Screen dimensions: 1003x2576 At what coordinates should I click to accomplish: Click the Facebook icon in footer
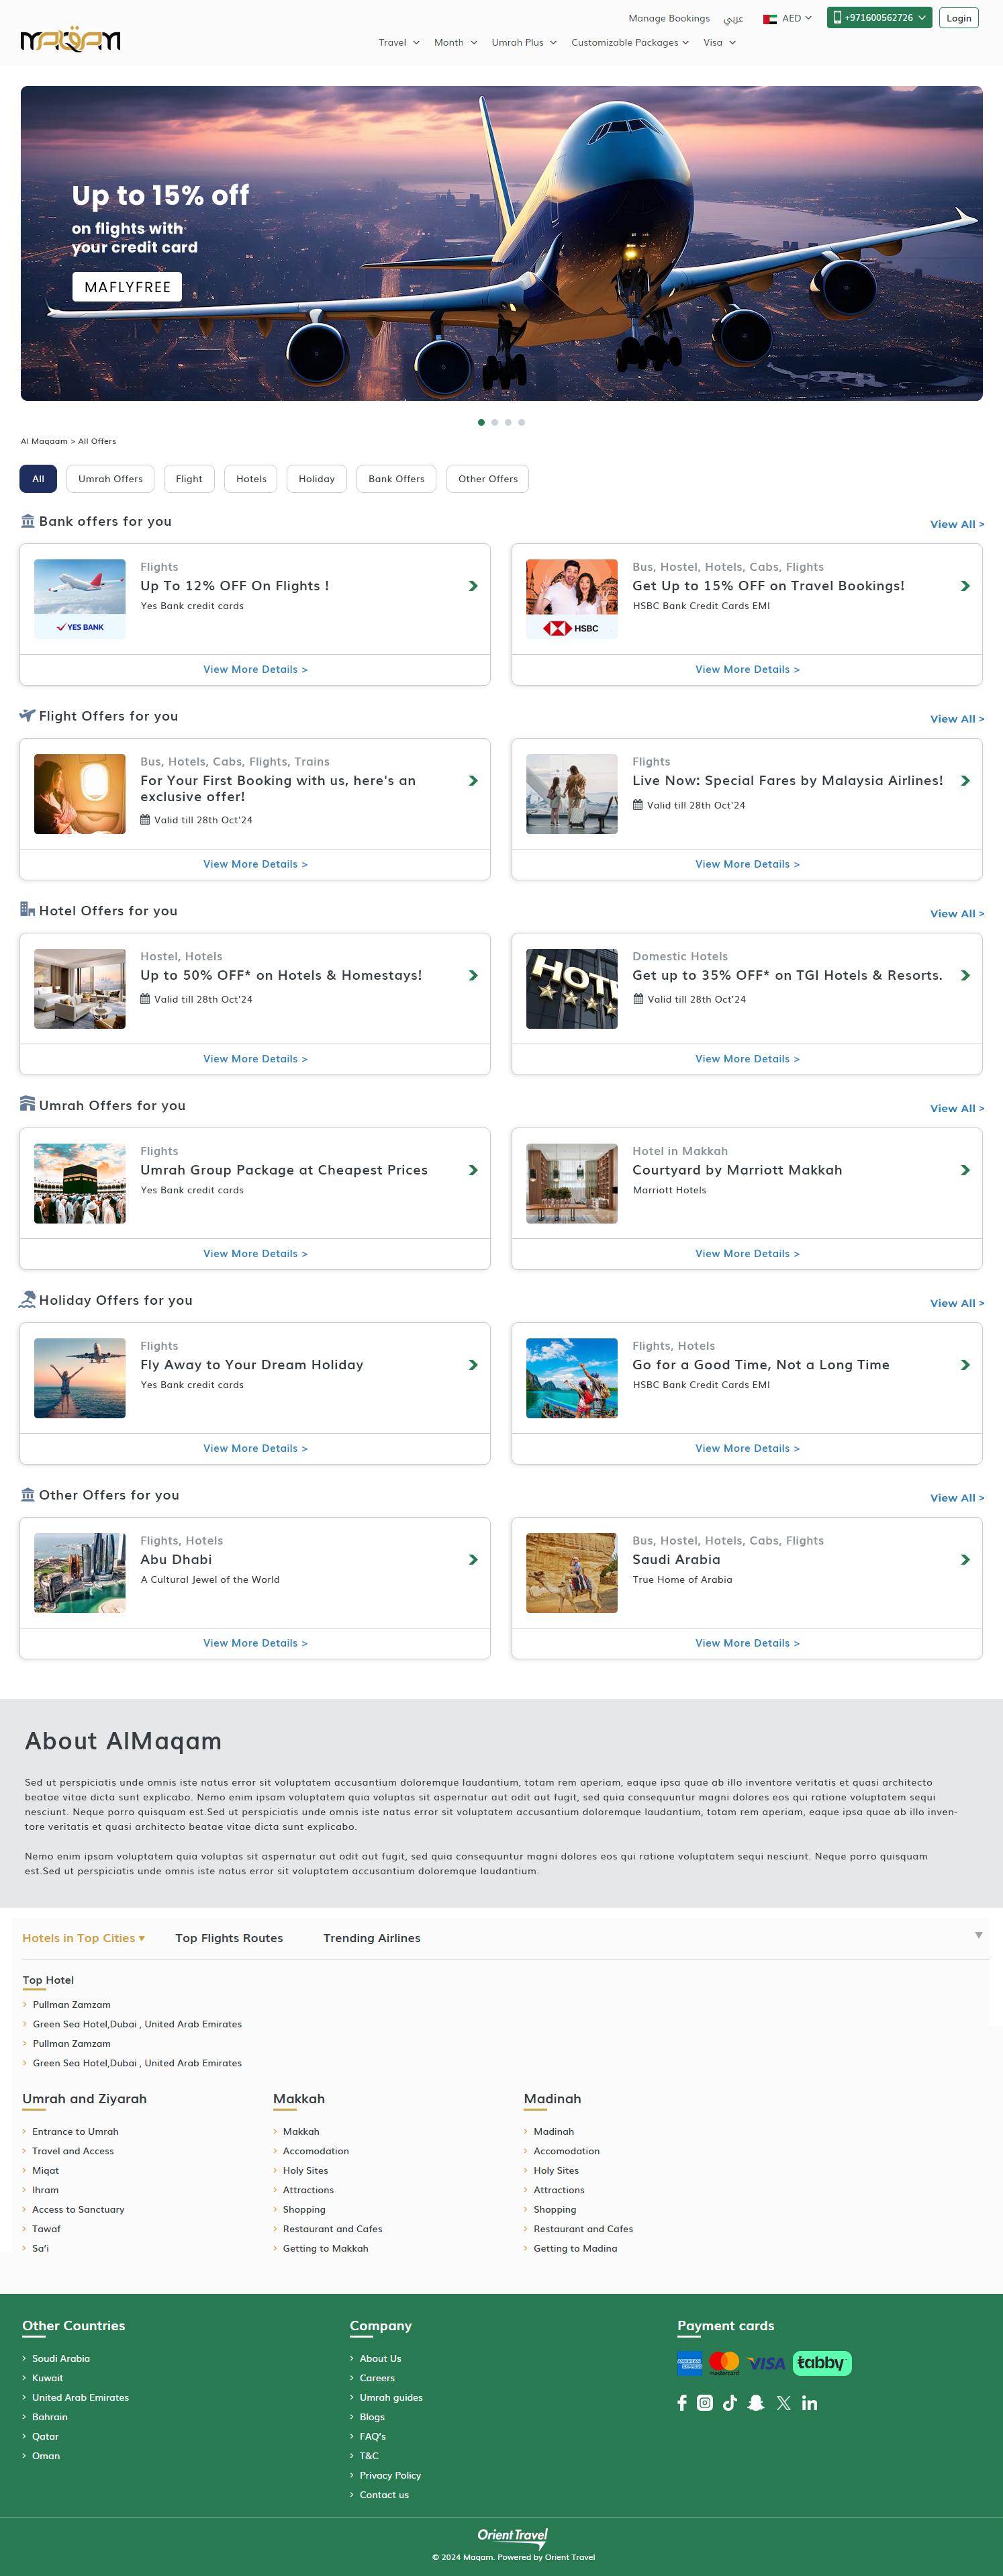pos(682,2403)
